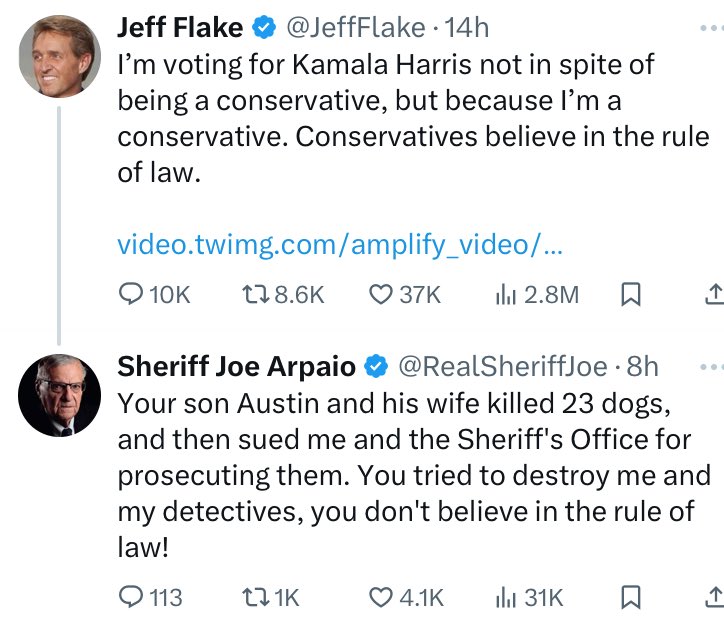
Task: Open more options for Joe Arpaio's reply
Action: click(711, 366)
